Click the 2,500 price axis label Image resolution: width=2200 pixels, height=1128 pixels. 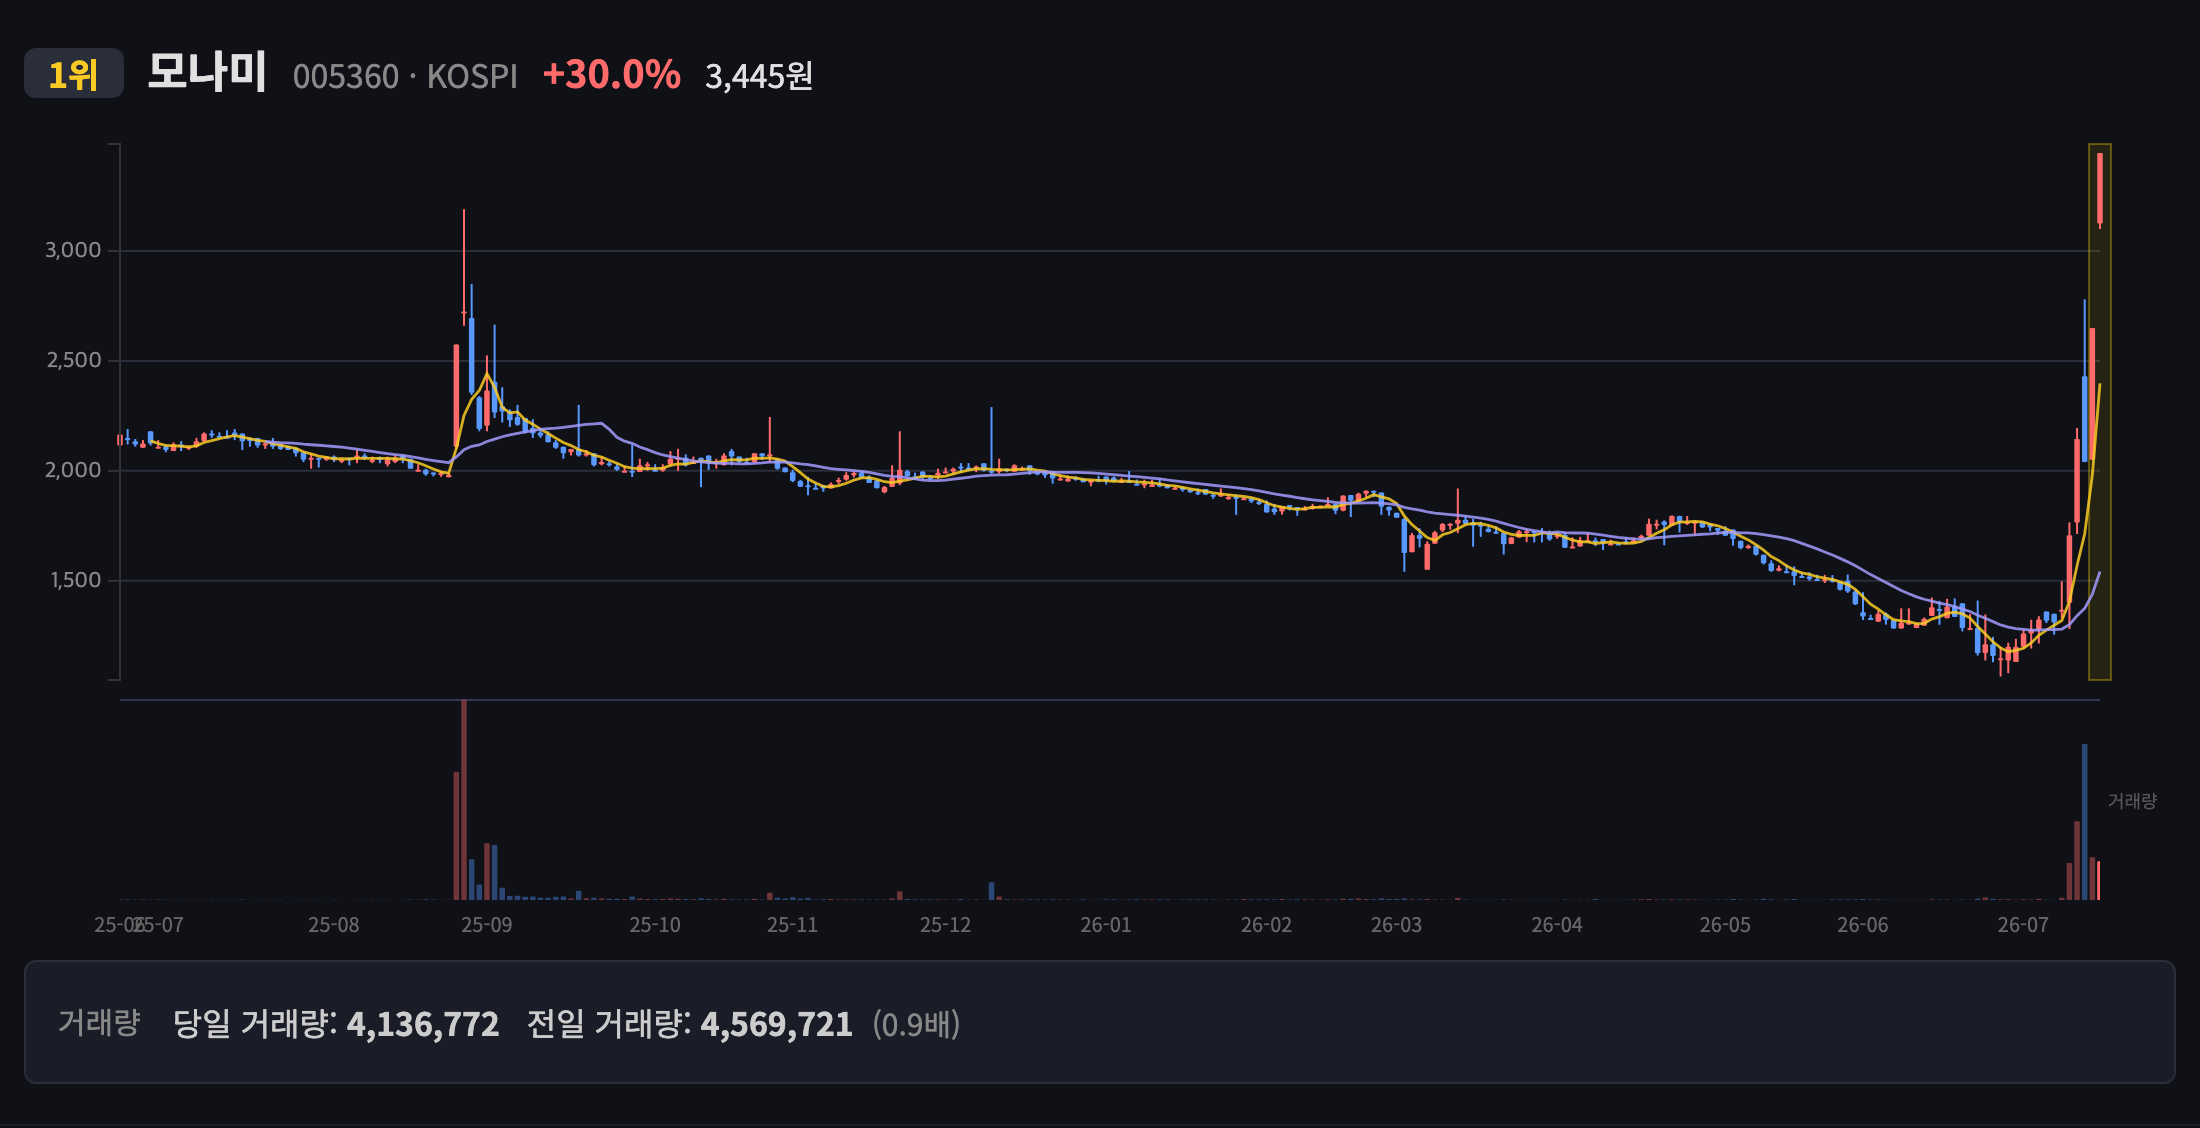74,360
